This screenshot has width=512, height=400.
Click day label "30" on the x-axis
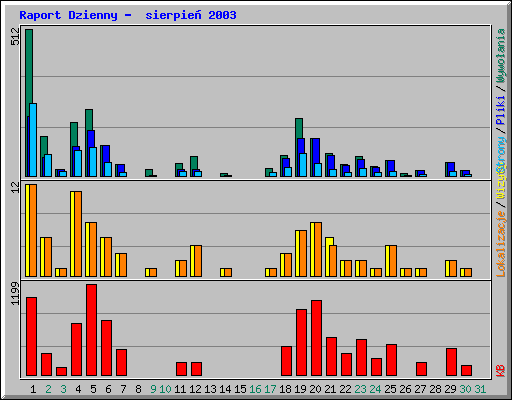[x=465, y=389]
